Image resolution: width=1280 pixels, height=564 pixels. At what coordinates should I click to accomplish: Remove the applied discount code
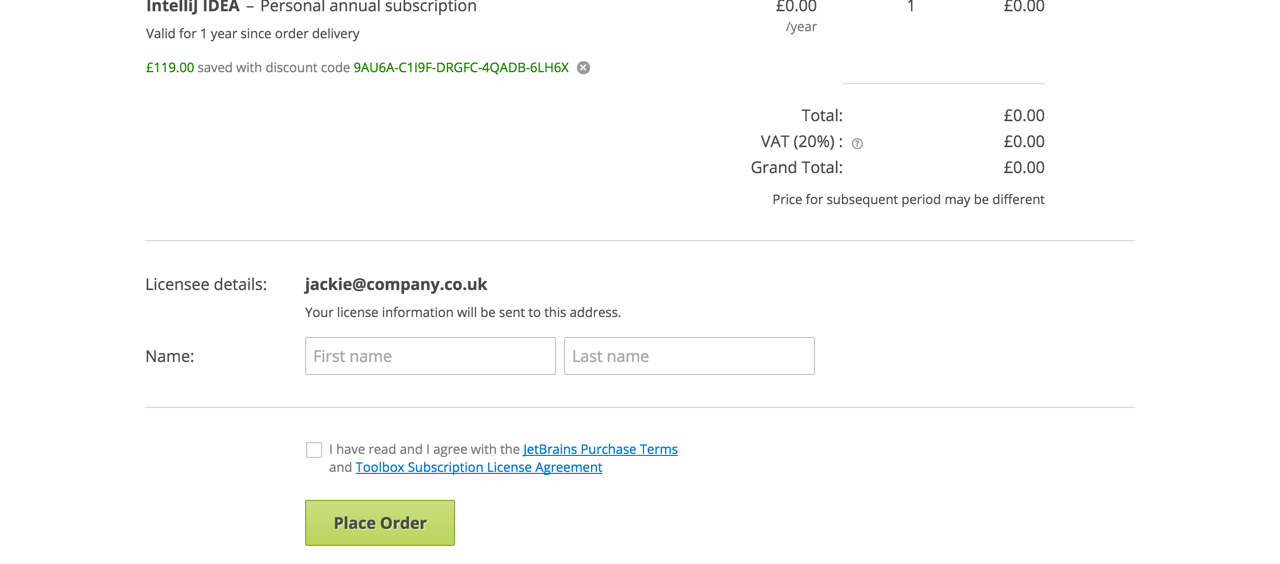583,68
